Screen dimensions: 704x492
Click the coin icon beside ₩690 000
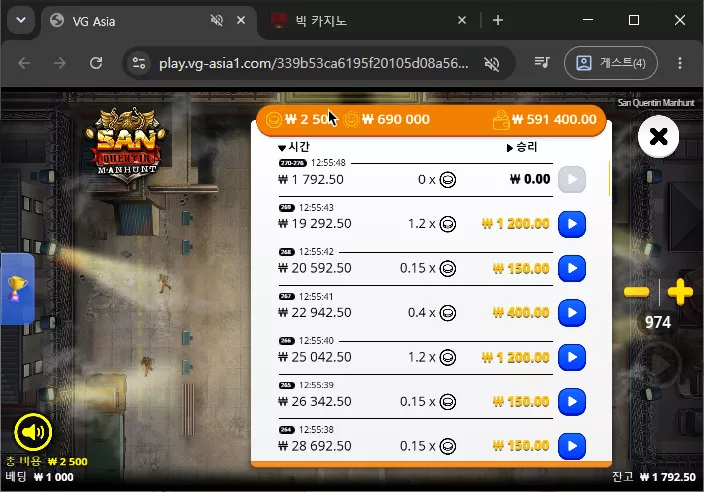(351, 119)
